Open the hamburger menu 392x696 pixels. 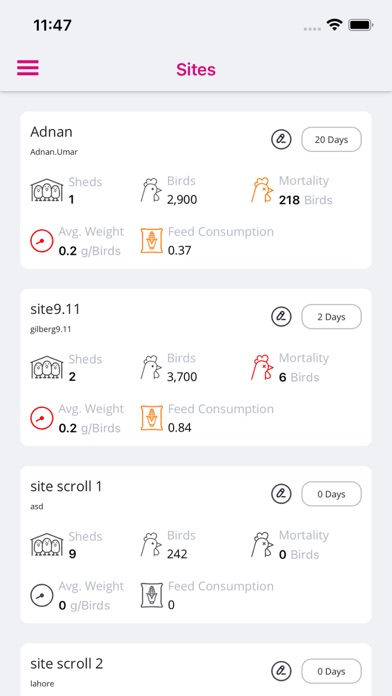(28, 68)
